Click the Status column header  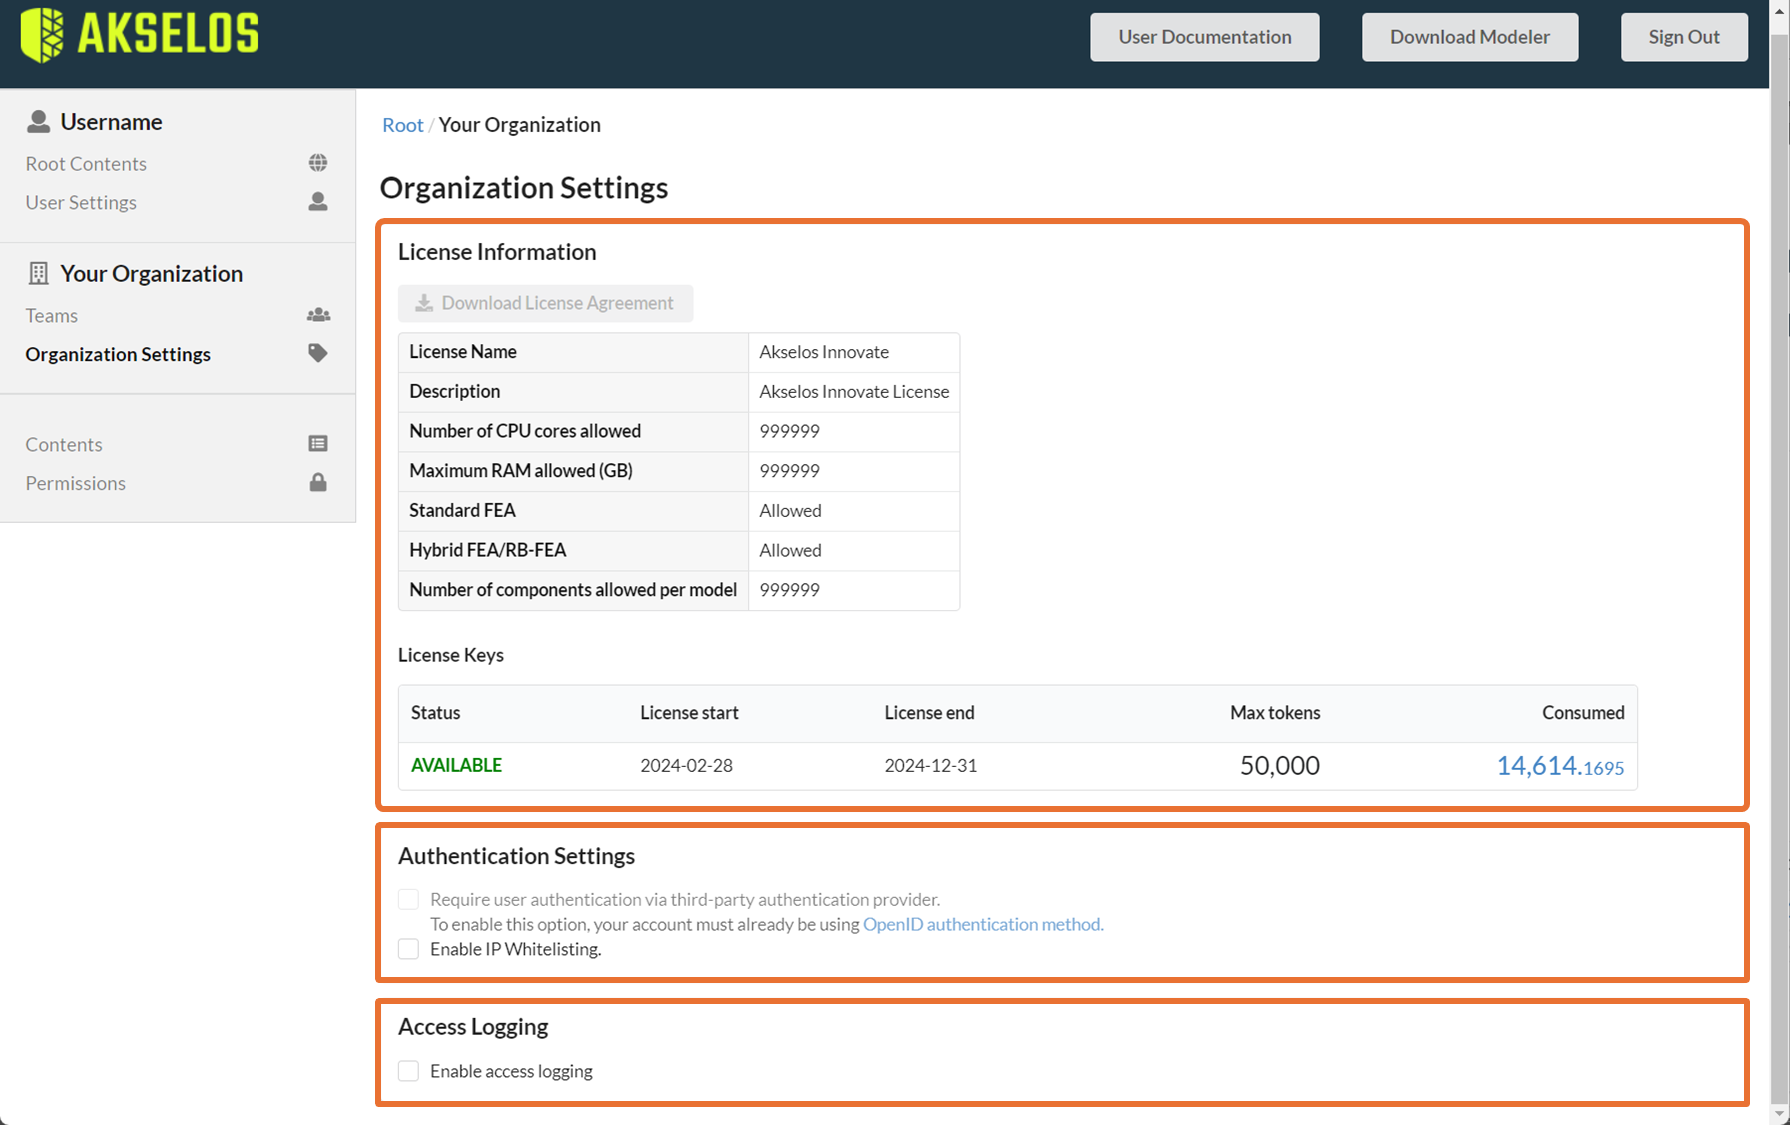[436, 713]
